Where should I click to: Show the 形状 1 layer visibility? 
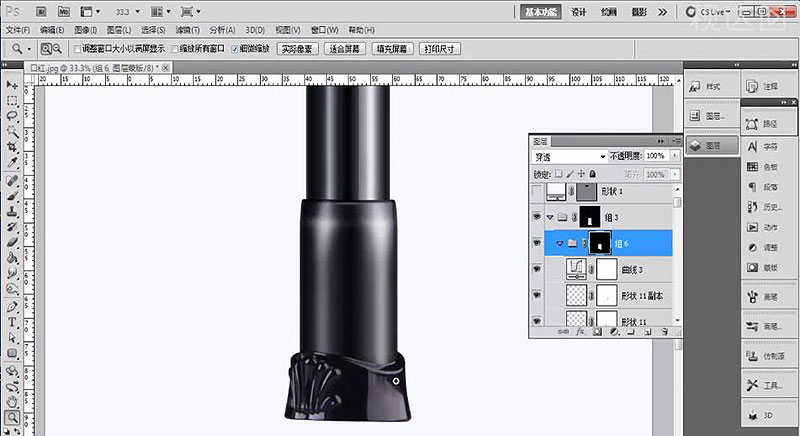[x=537, y=192]
